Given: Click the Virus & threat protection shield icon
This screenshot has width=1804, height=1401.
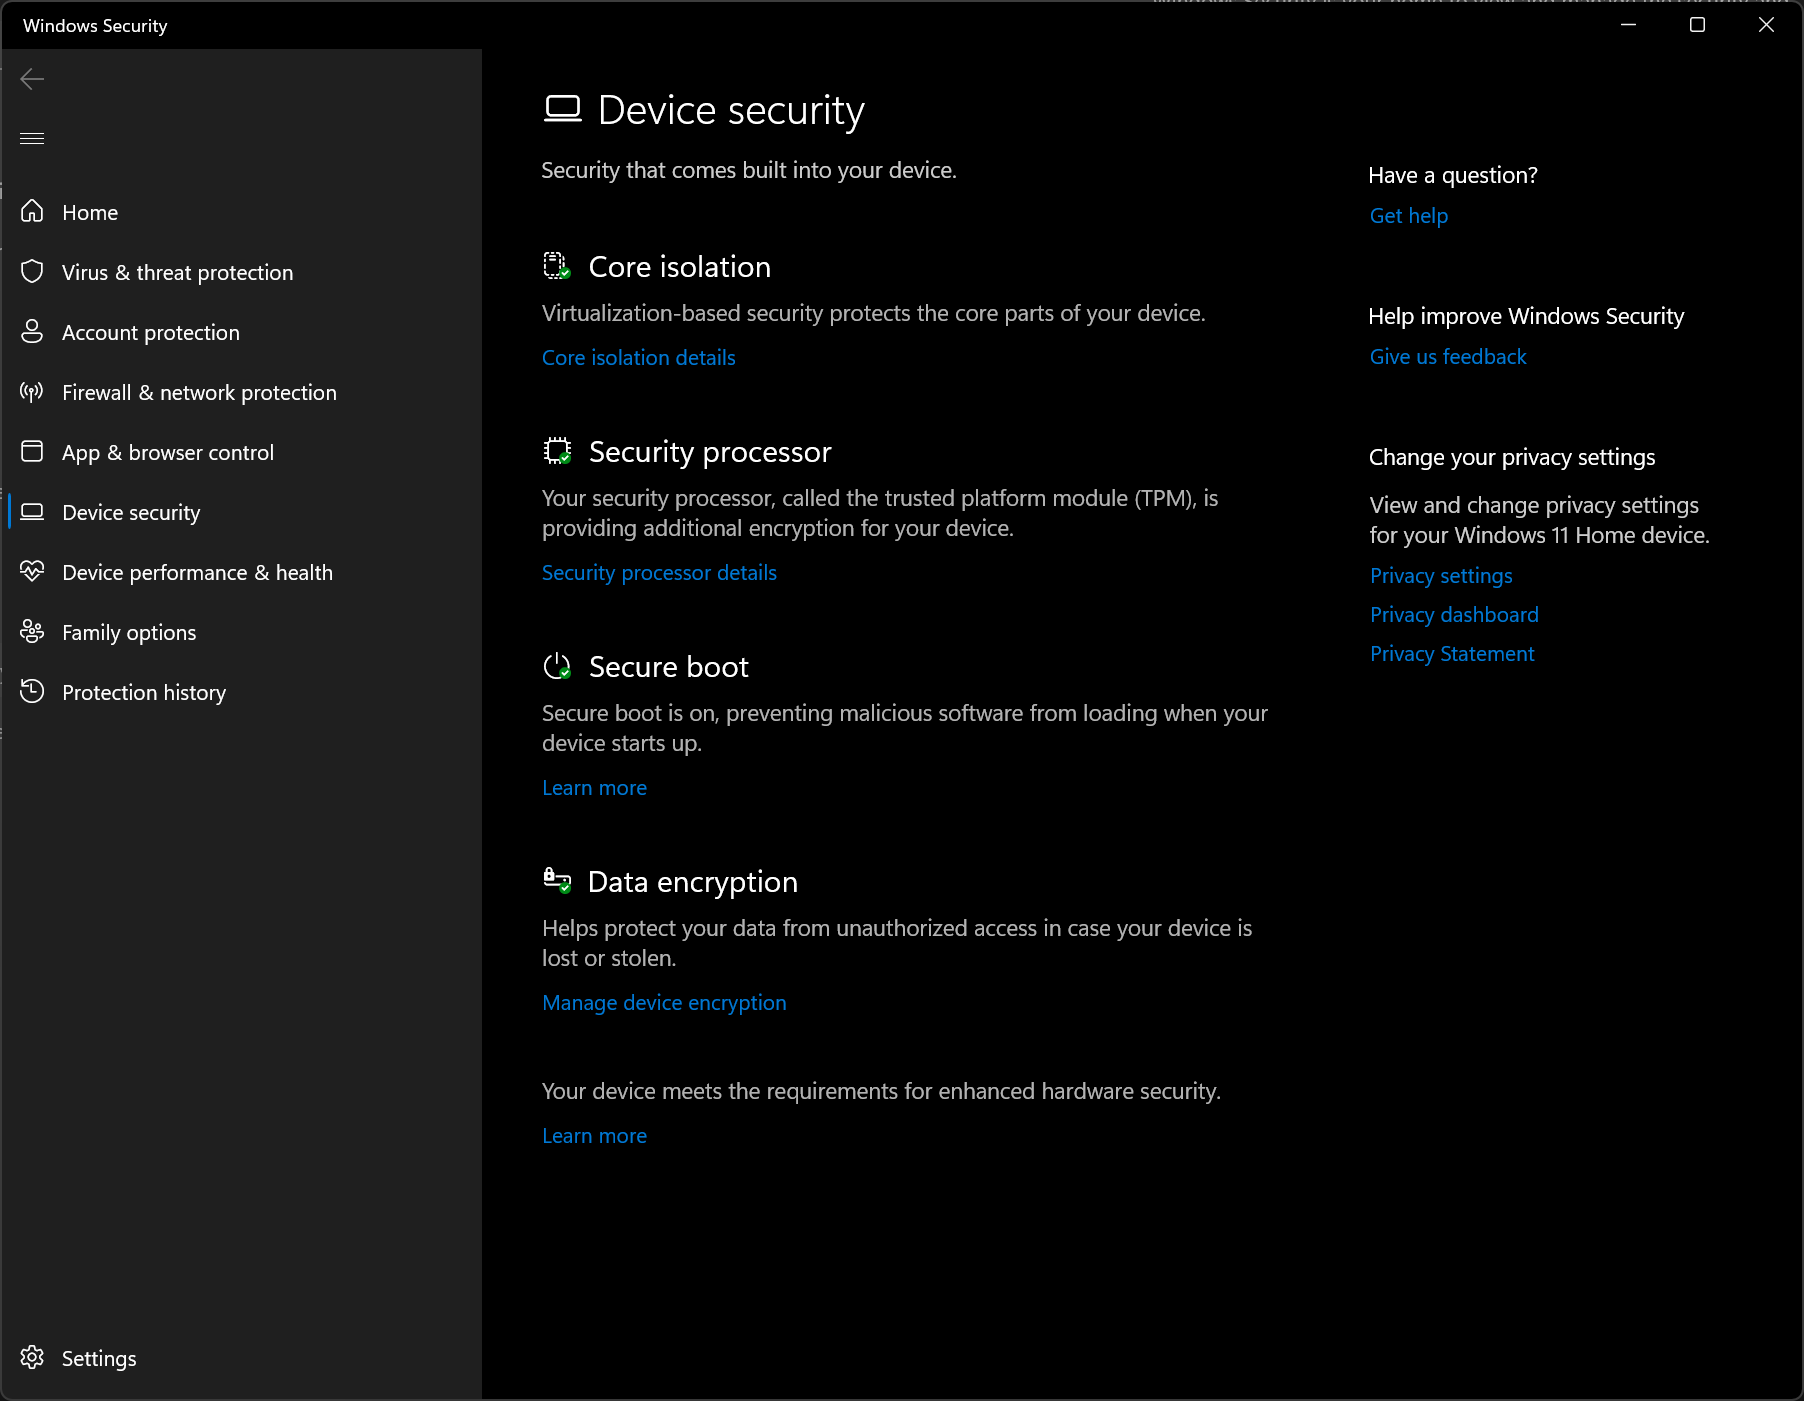Looking at the screenshot, I should coord(32,271).
